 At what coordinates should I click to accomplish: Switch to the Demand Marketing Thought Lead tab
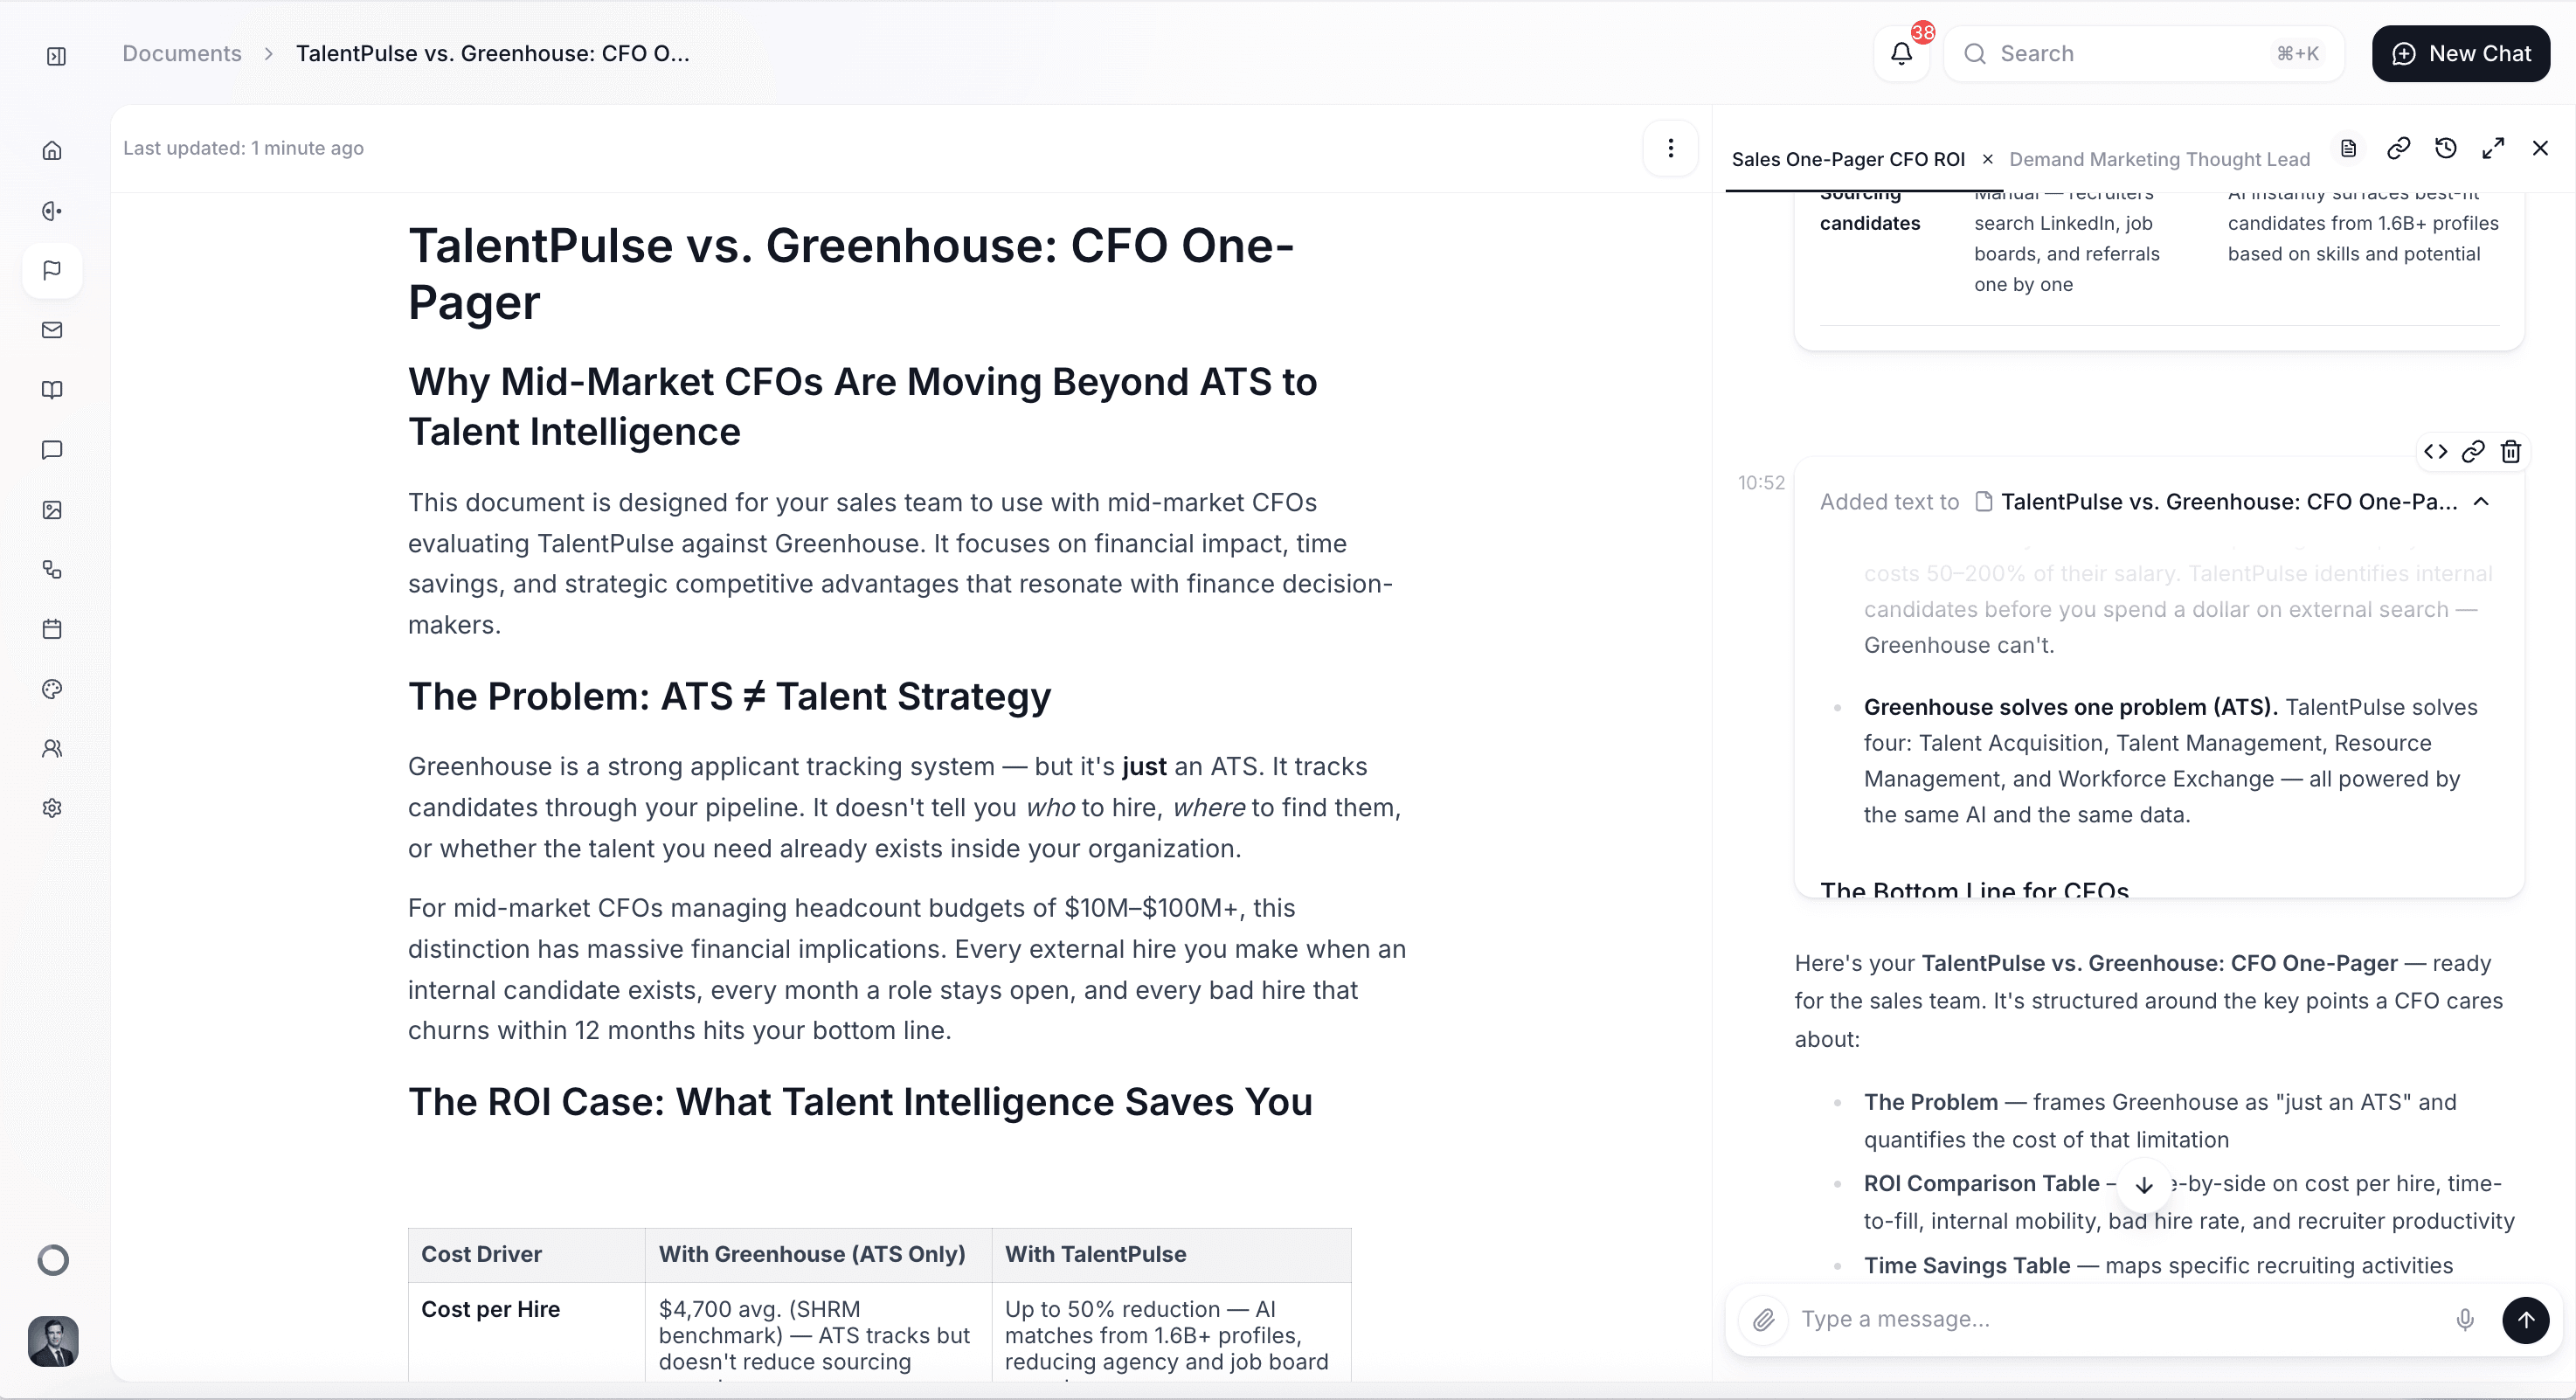(2158, 158)
